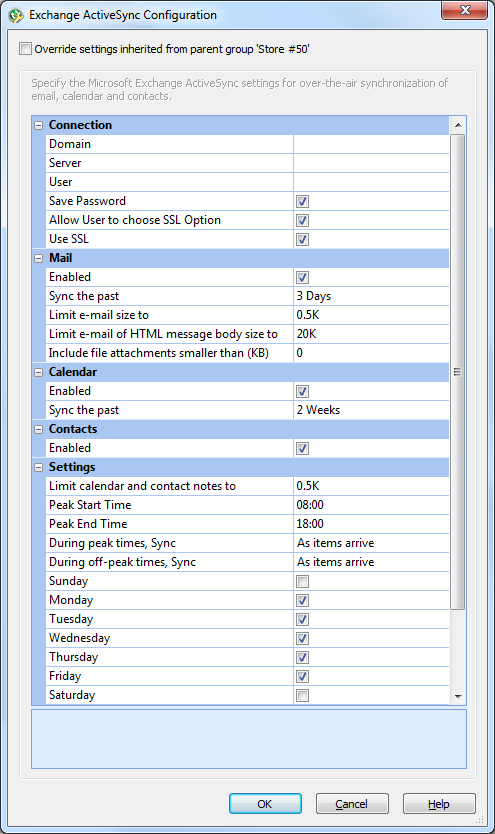Click the window resize grip
This screenshot has width=495, height=834.
pyautogui.click(x=480, y=820)
